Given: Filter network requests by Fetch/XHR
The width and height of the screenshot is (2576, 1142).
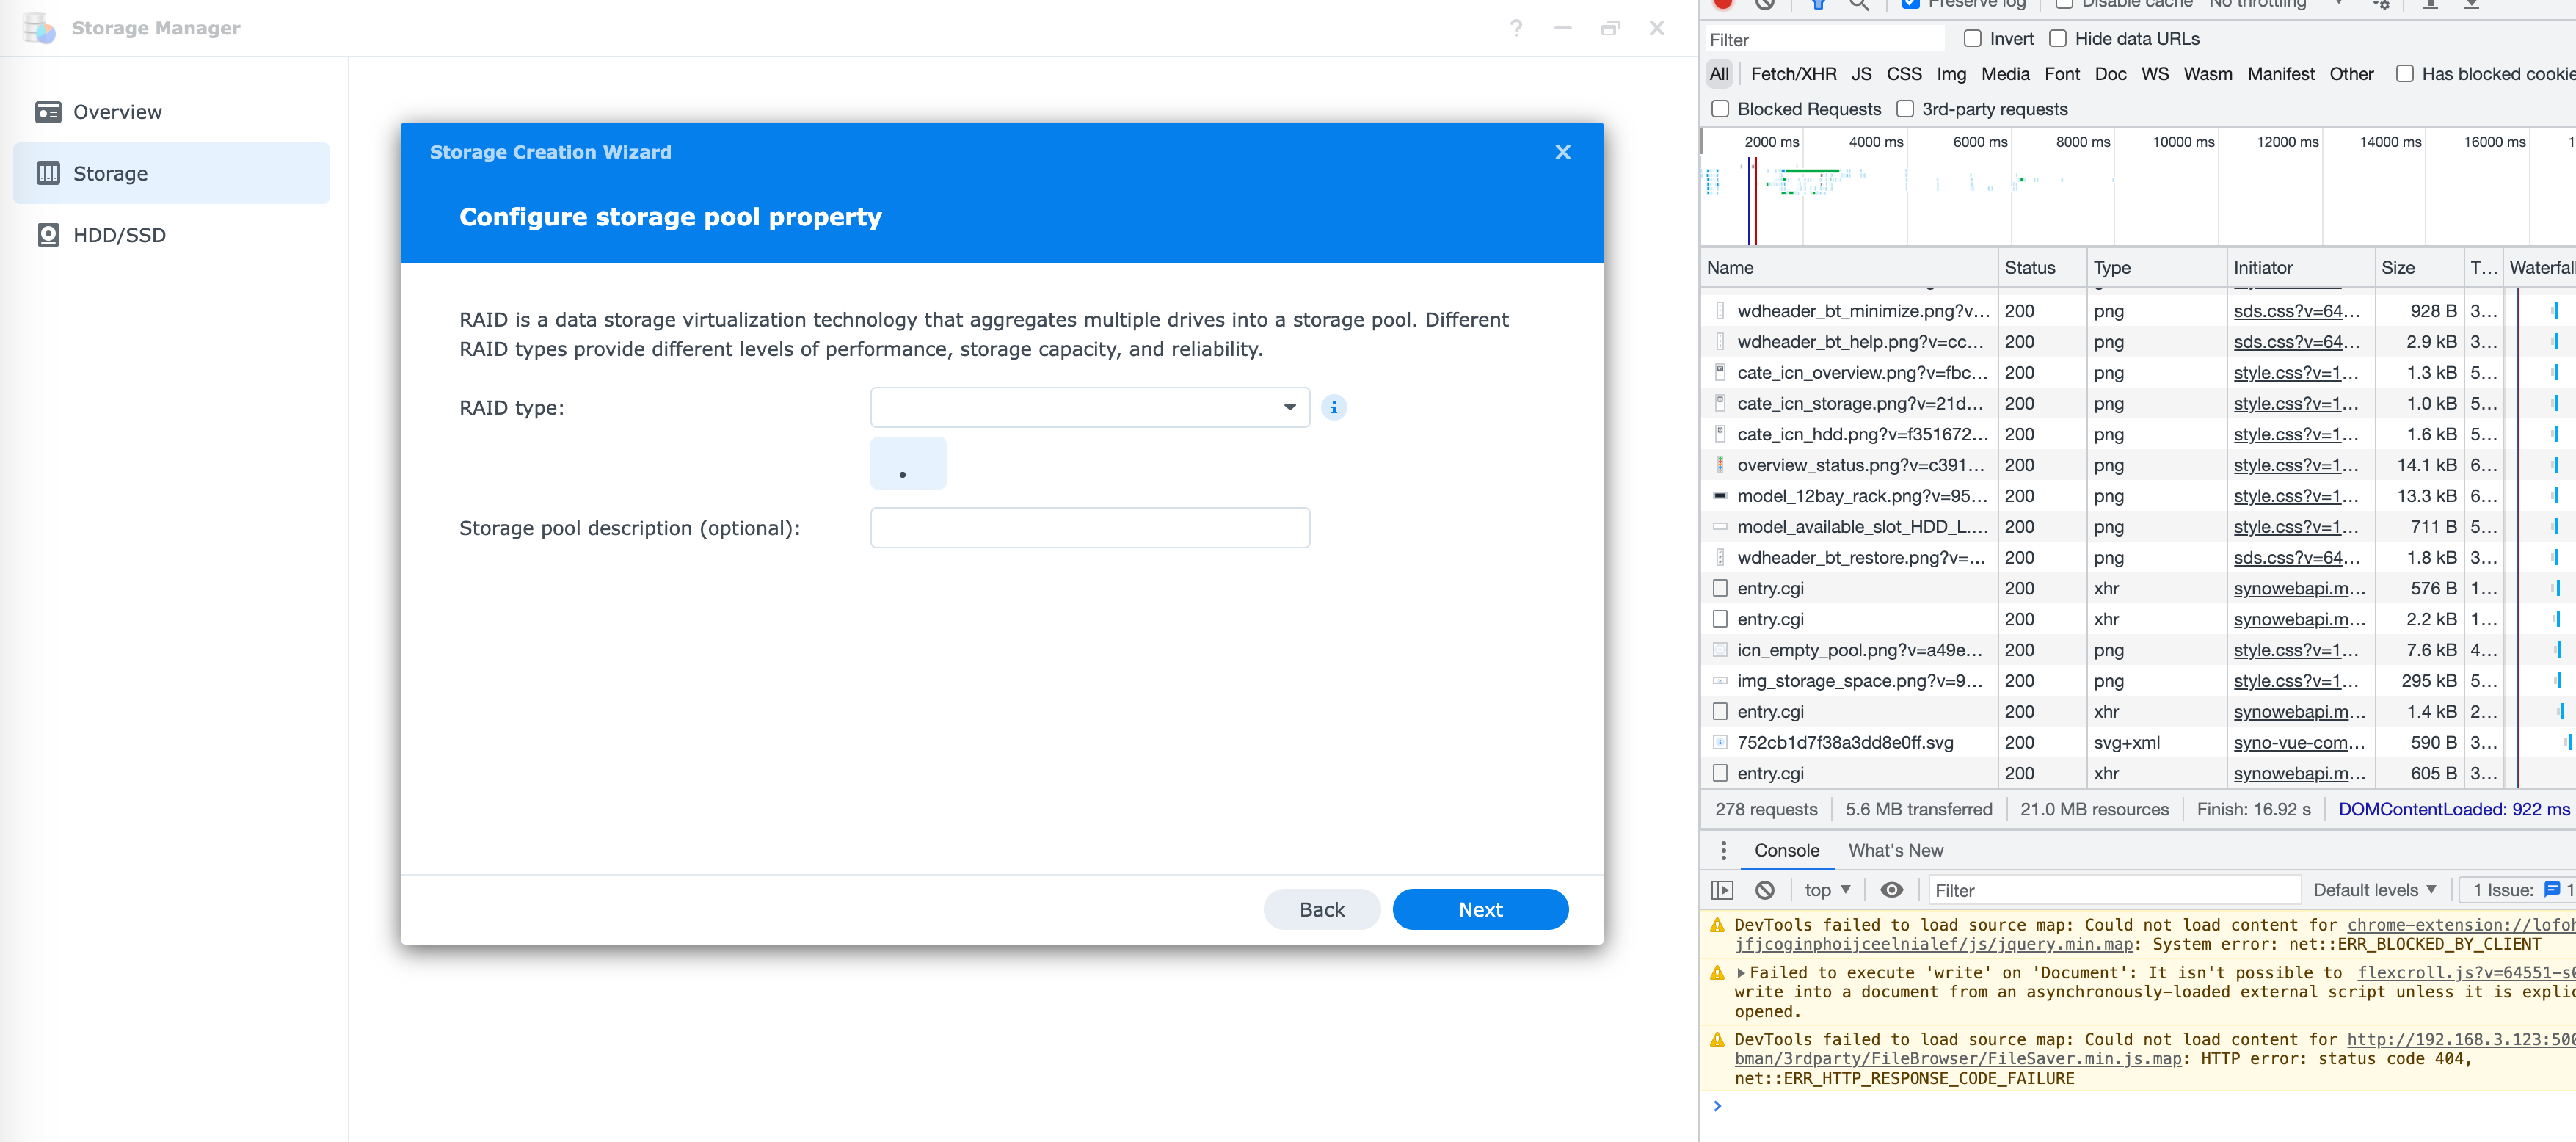Looking at the screenshot, I should [1793, 74].
